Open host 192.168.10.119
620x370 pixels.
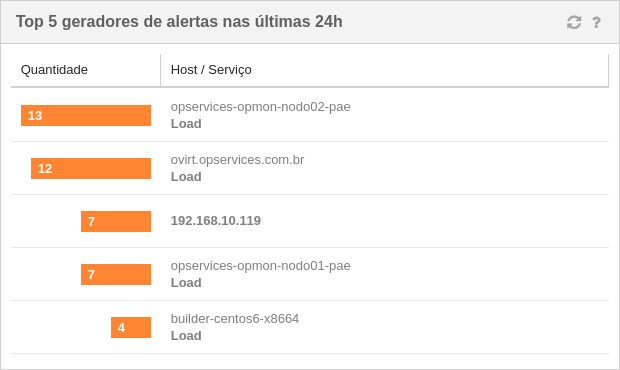tap(216, 221)
